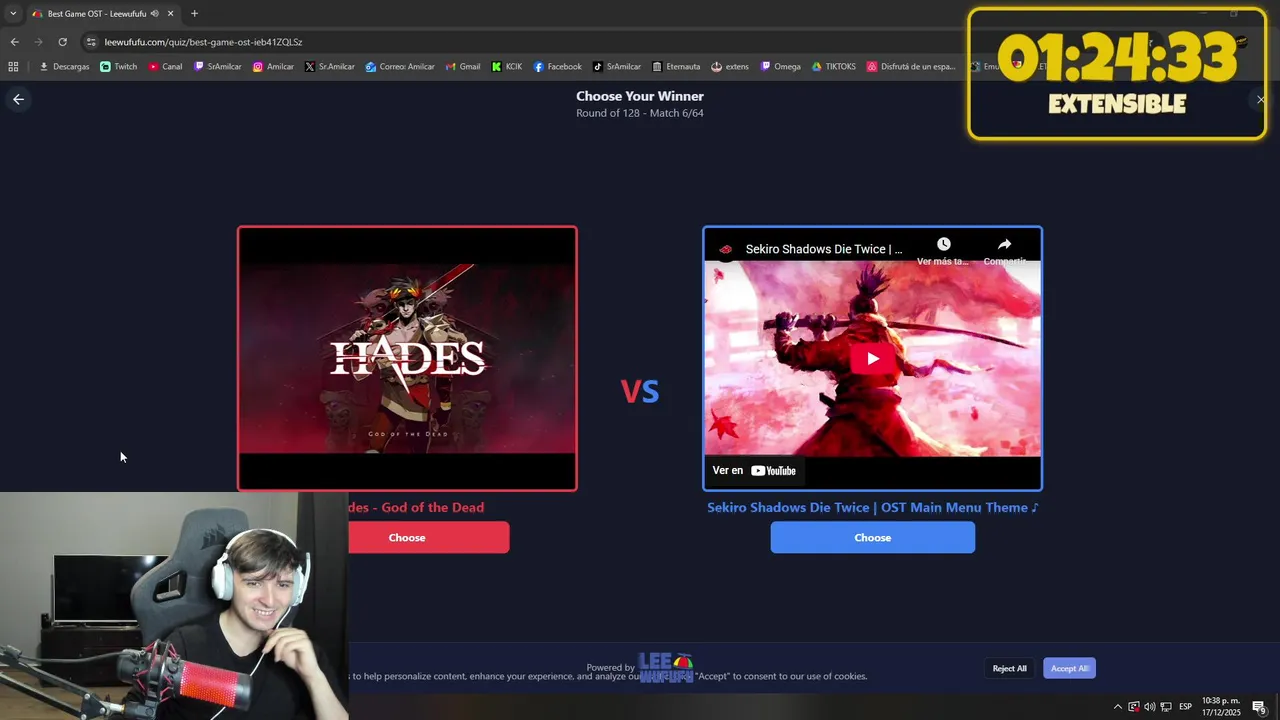This screenshot has width=1280, height=720.
Task: Show hidden tray icons with the chevron
Action: [1118, 707]
